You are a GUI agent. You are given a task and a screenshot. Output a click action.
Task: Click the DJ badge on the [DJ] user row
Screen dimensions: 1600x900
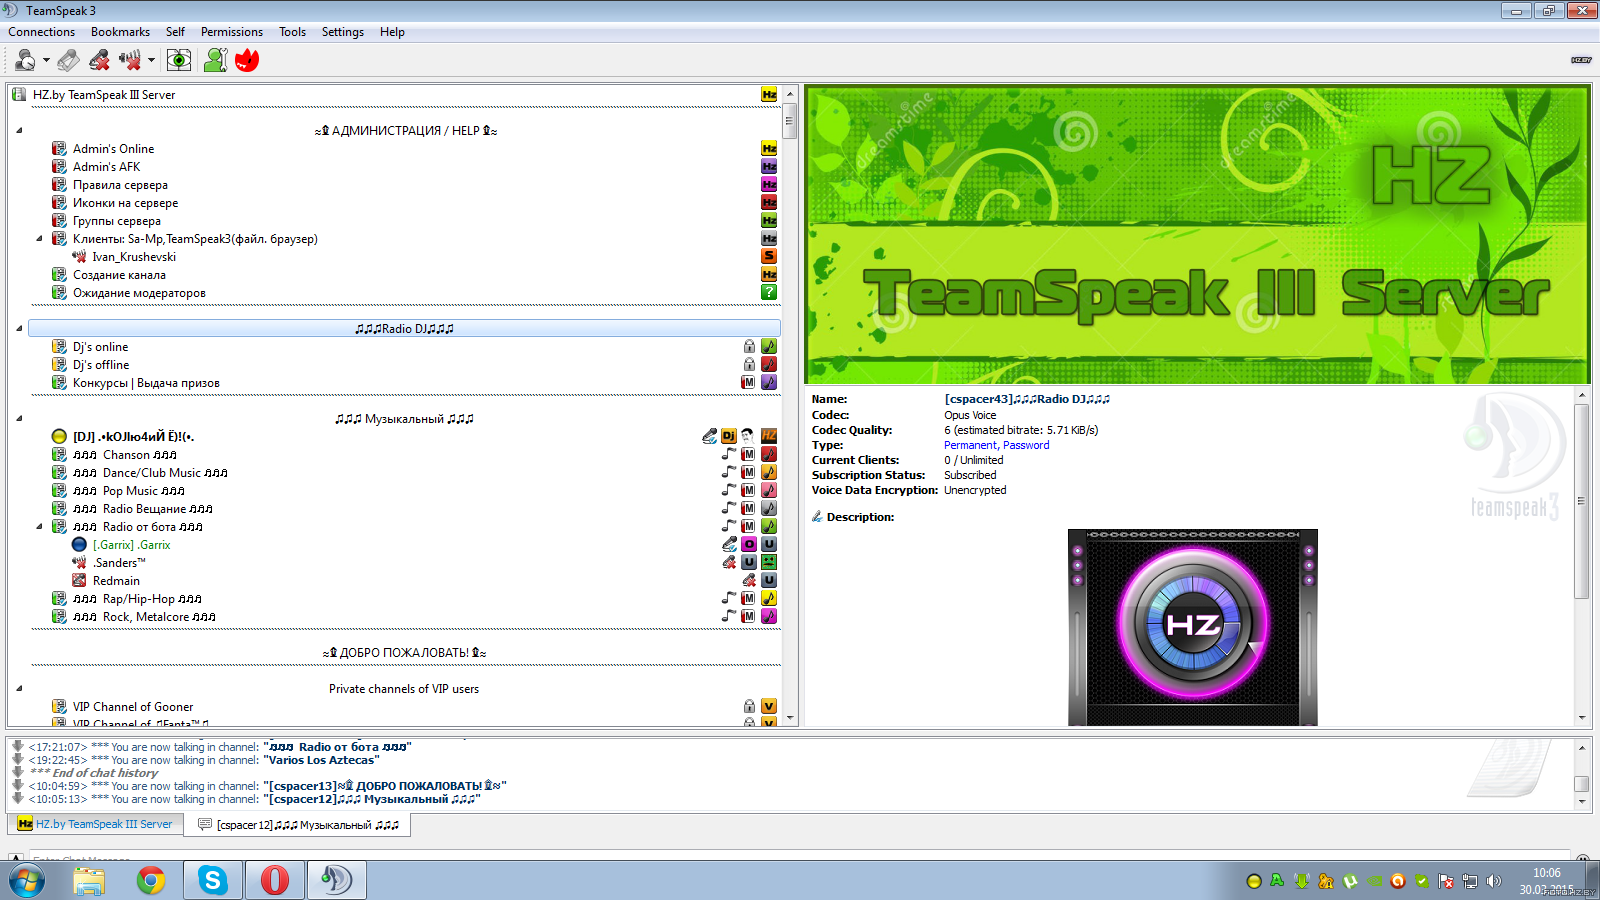729,437
